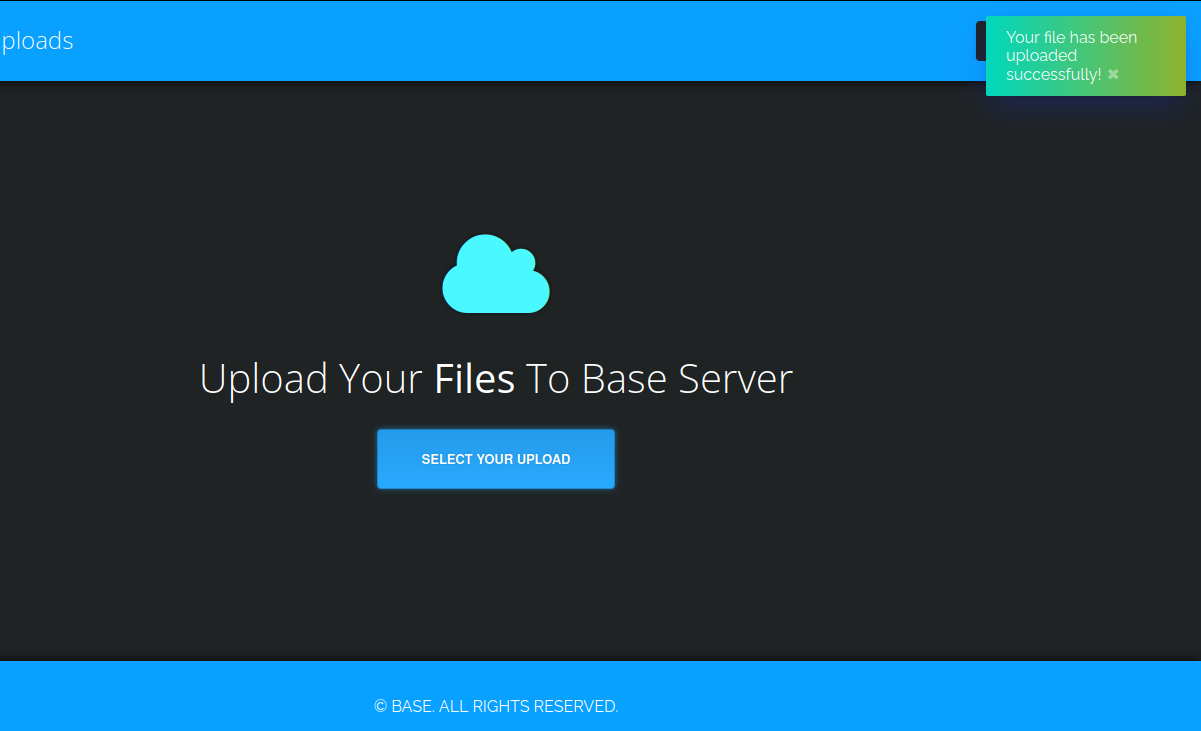Screen dimensions: 1201x731
Task: Click the word 'SELECT' on upload button
Action: [x=446, y=460]
